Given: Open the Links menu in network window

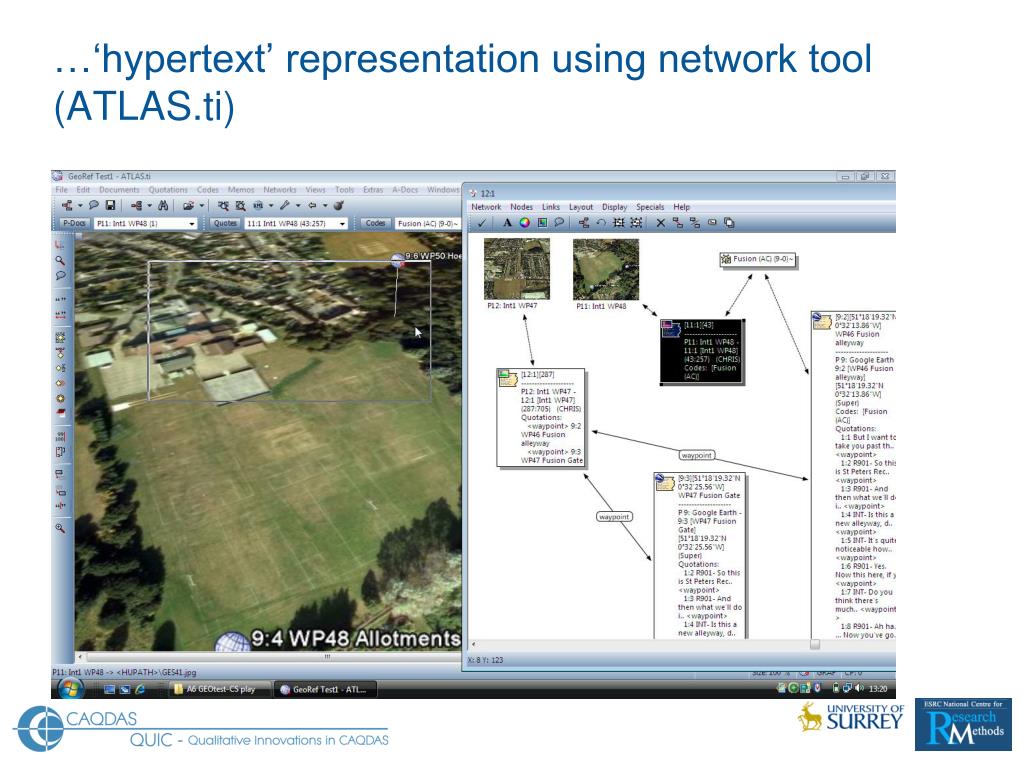Looking at the screenshot, I should point(551,206).
